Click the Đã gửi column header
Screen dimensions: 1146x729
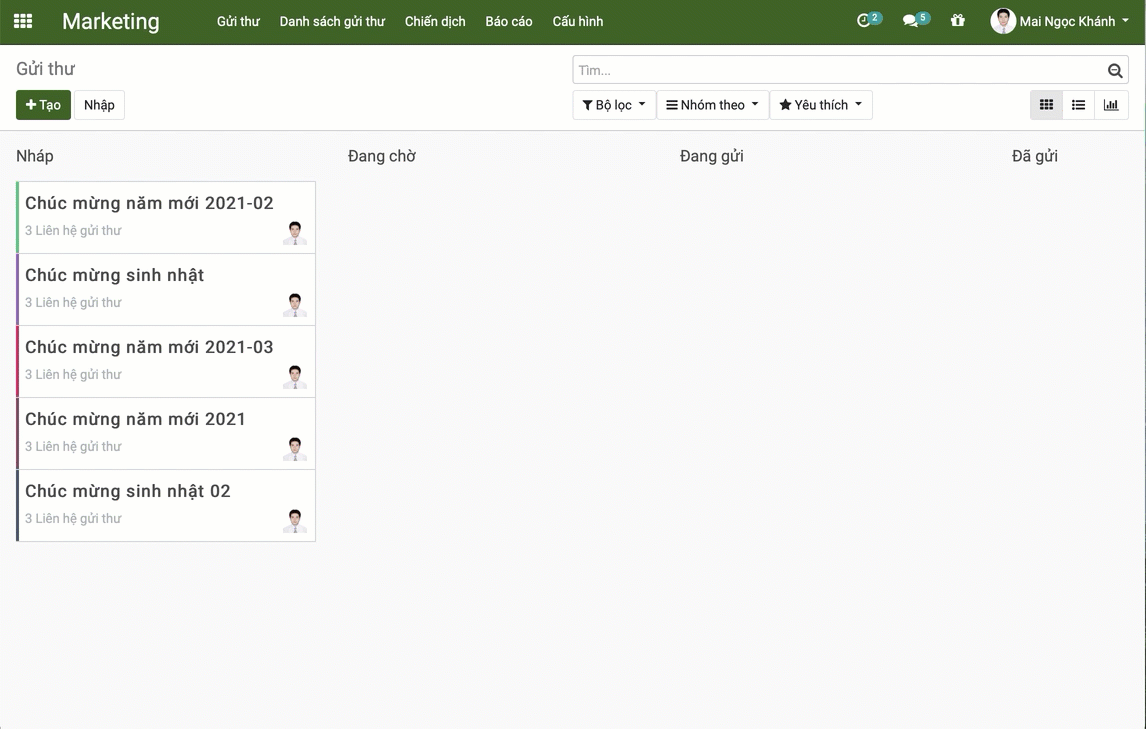click(1034, 156)
